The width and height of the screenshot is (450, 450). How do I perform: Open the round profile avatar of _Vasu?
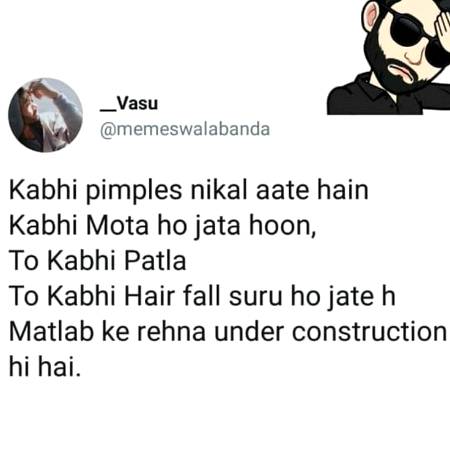click(x=45, y=115)
